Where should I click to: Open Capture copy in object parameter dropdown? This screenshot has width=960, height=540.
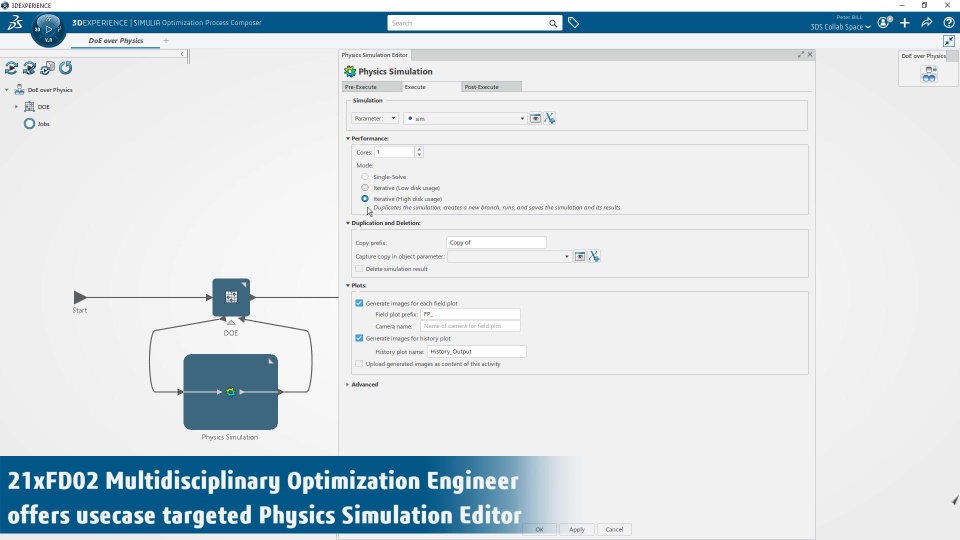[509, 256]
